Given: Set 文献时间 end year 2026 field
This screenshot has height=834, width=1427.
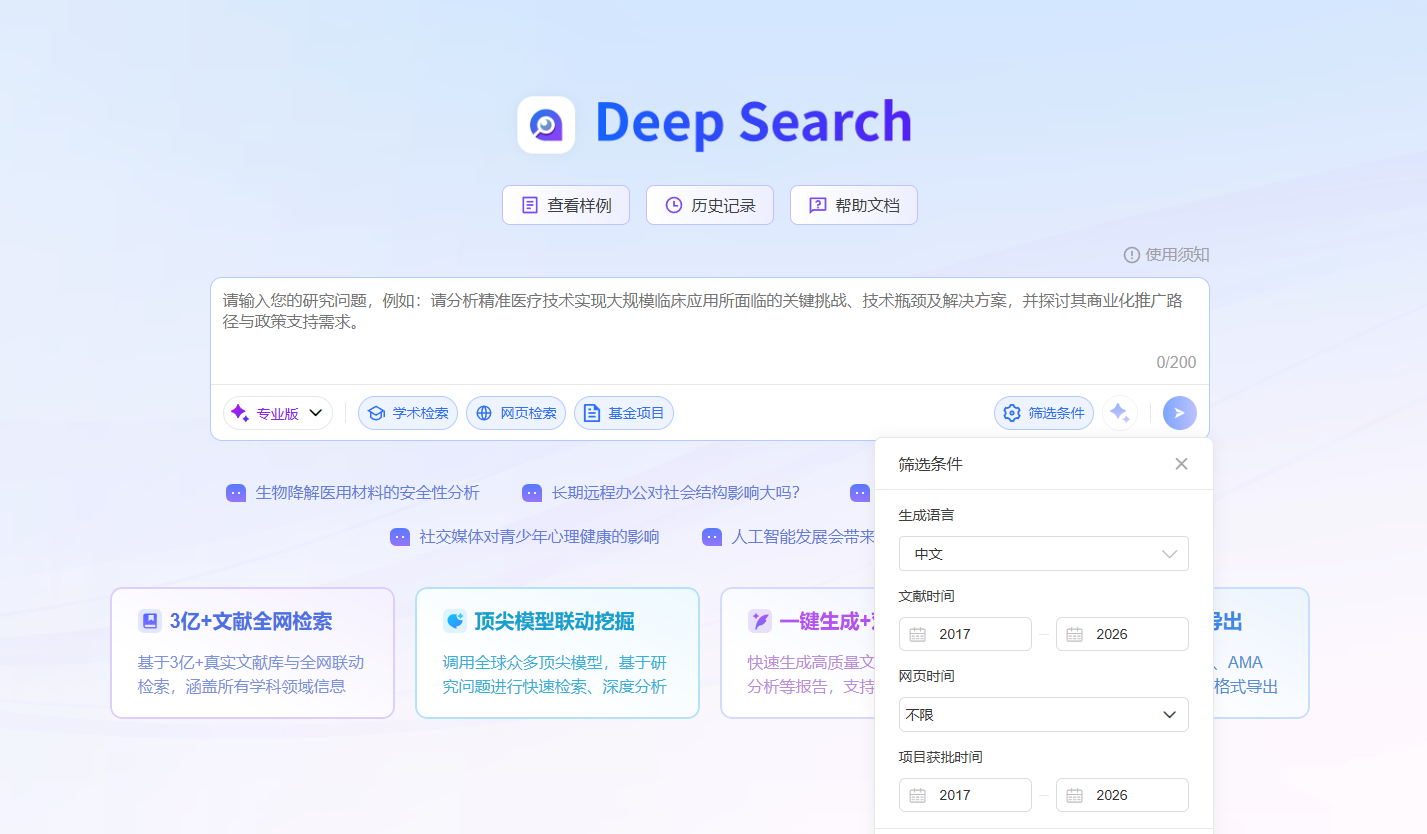Looking at the screenshot, I should pos(1122,634).
